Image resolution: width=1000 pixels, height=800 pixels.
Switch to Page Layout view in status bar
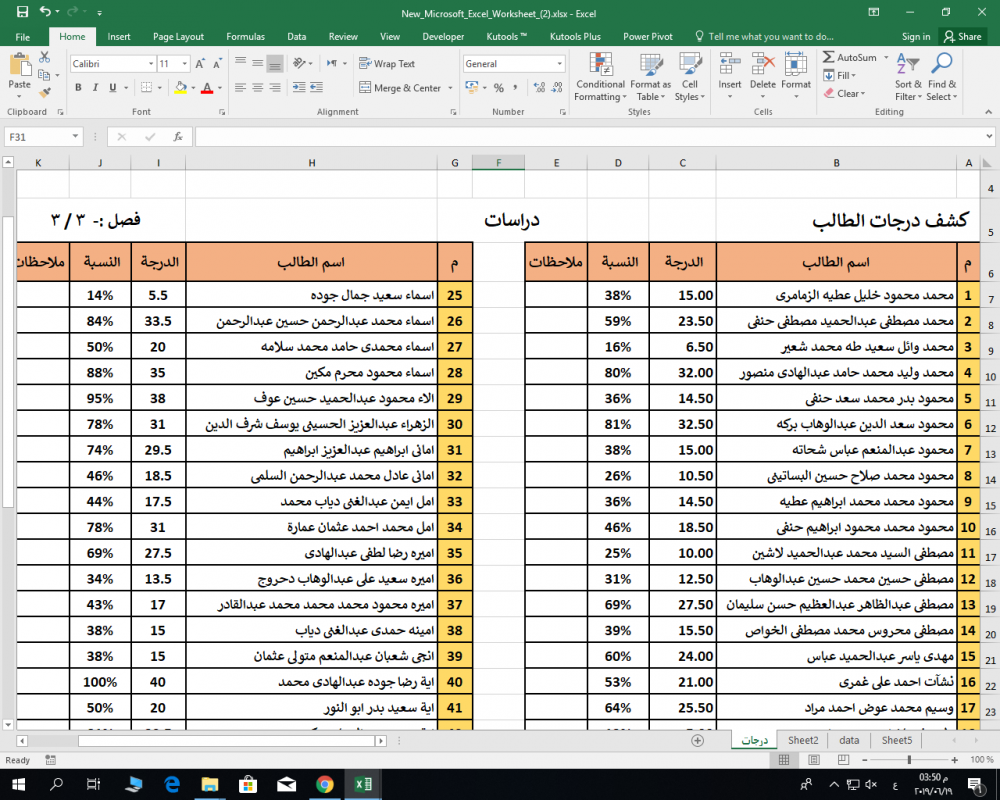pos(814,760)
